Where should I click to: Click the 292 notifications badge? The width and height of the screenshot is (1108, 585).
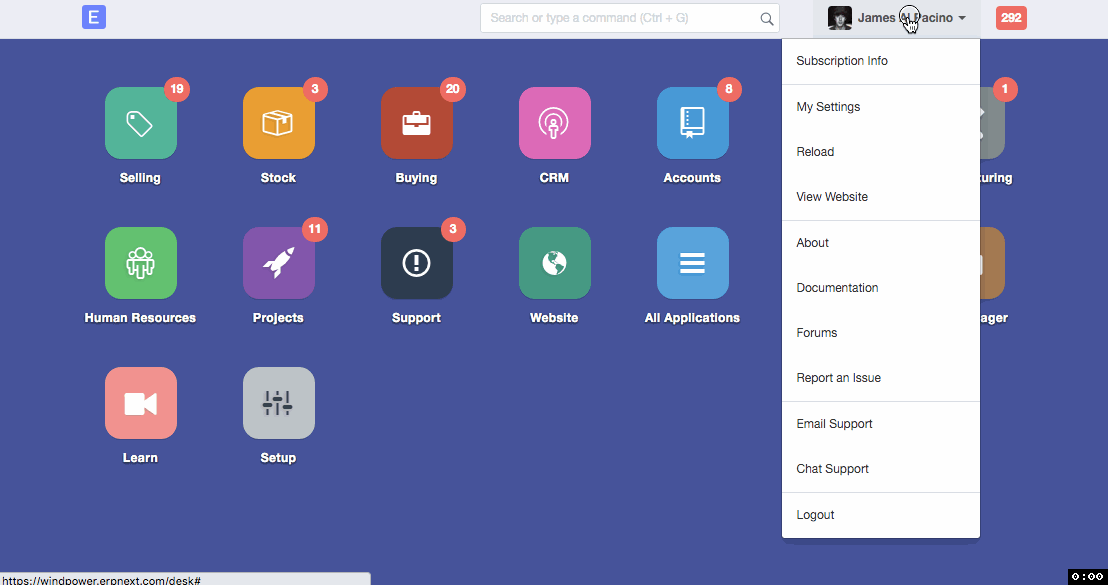[1011, 18]
